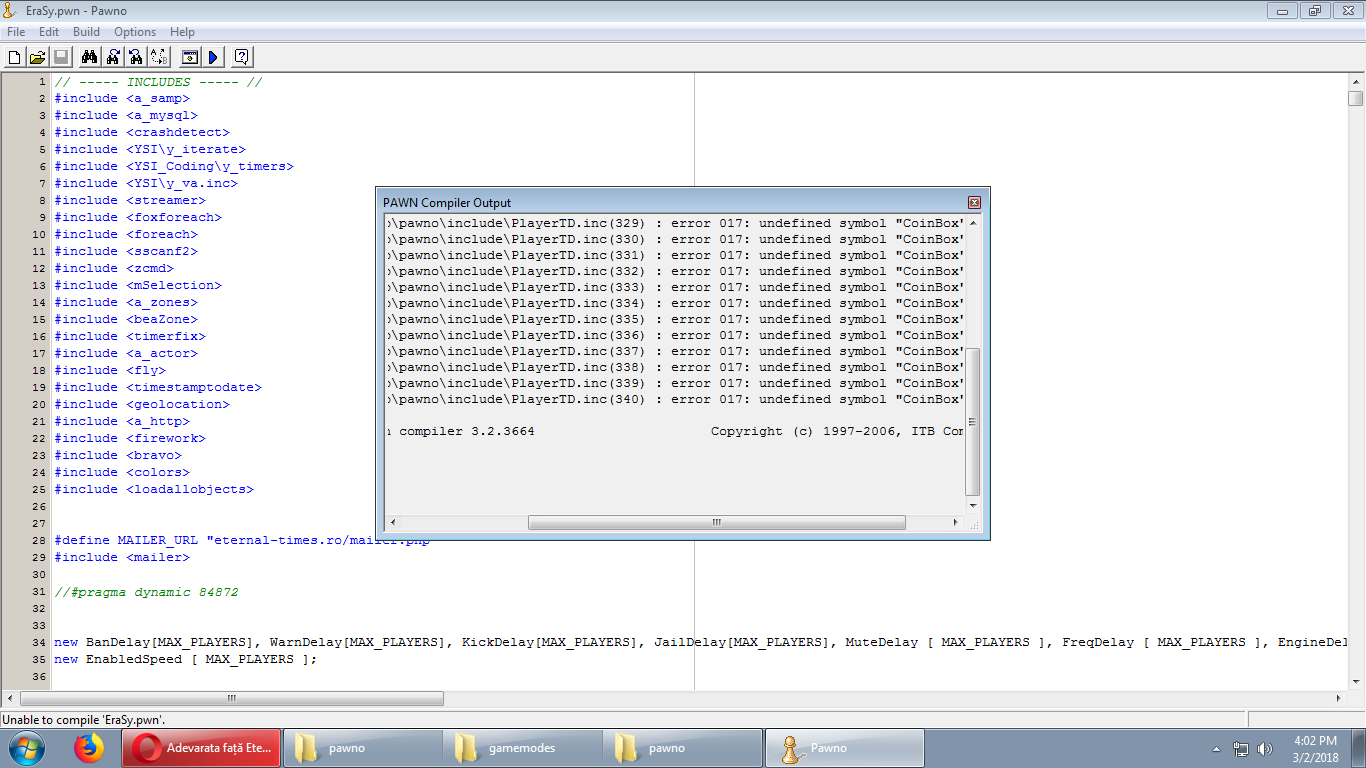The width and height of the screenshot is (1366, 768).
Task: Click the network tray icon
Action: coord(1241,748)
